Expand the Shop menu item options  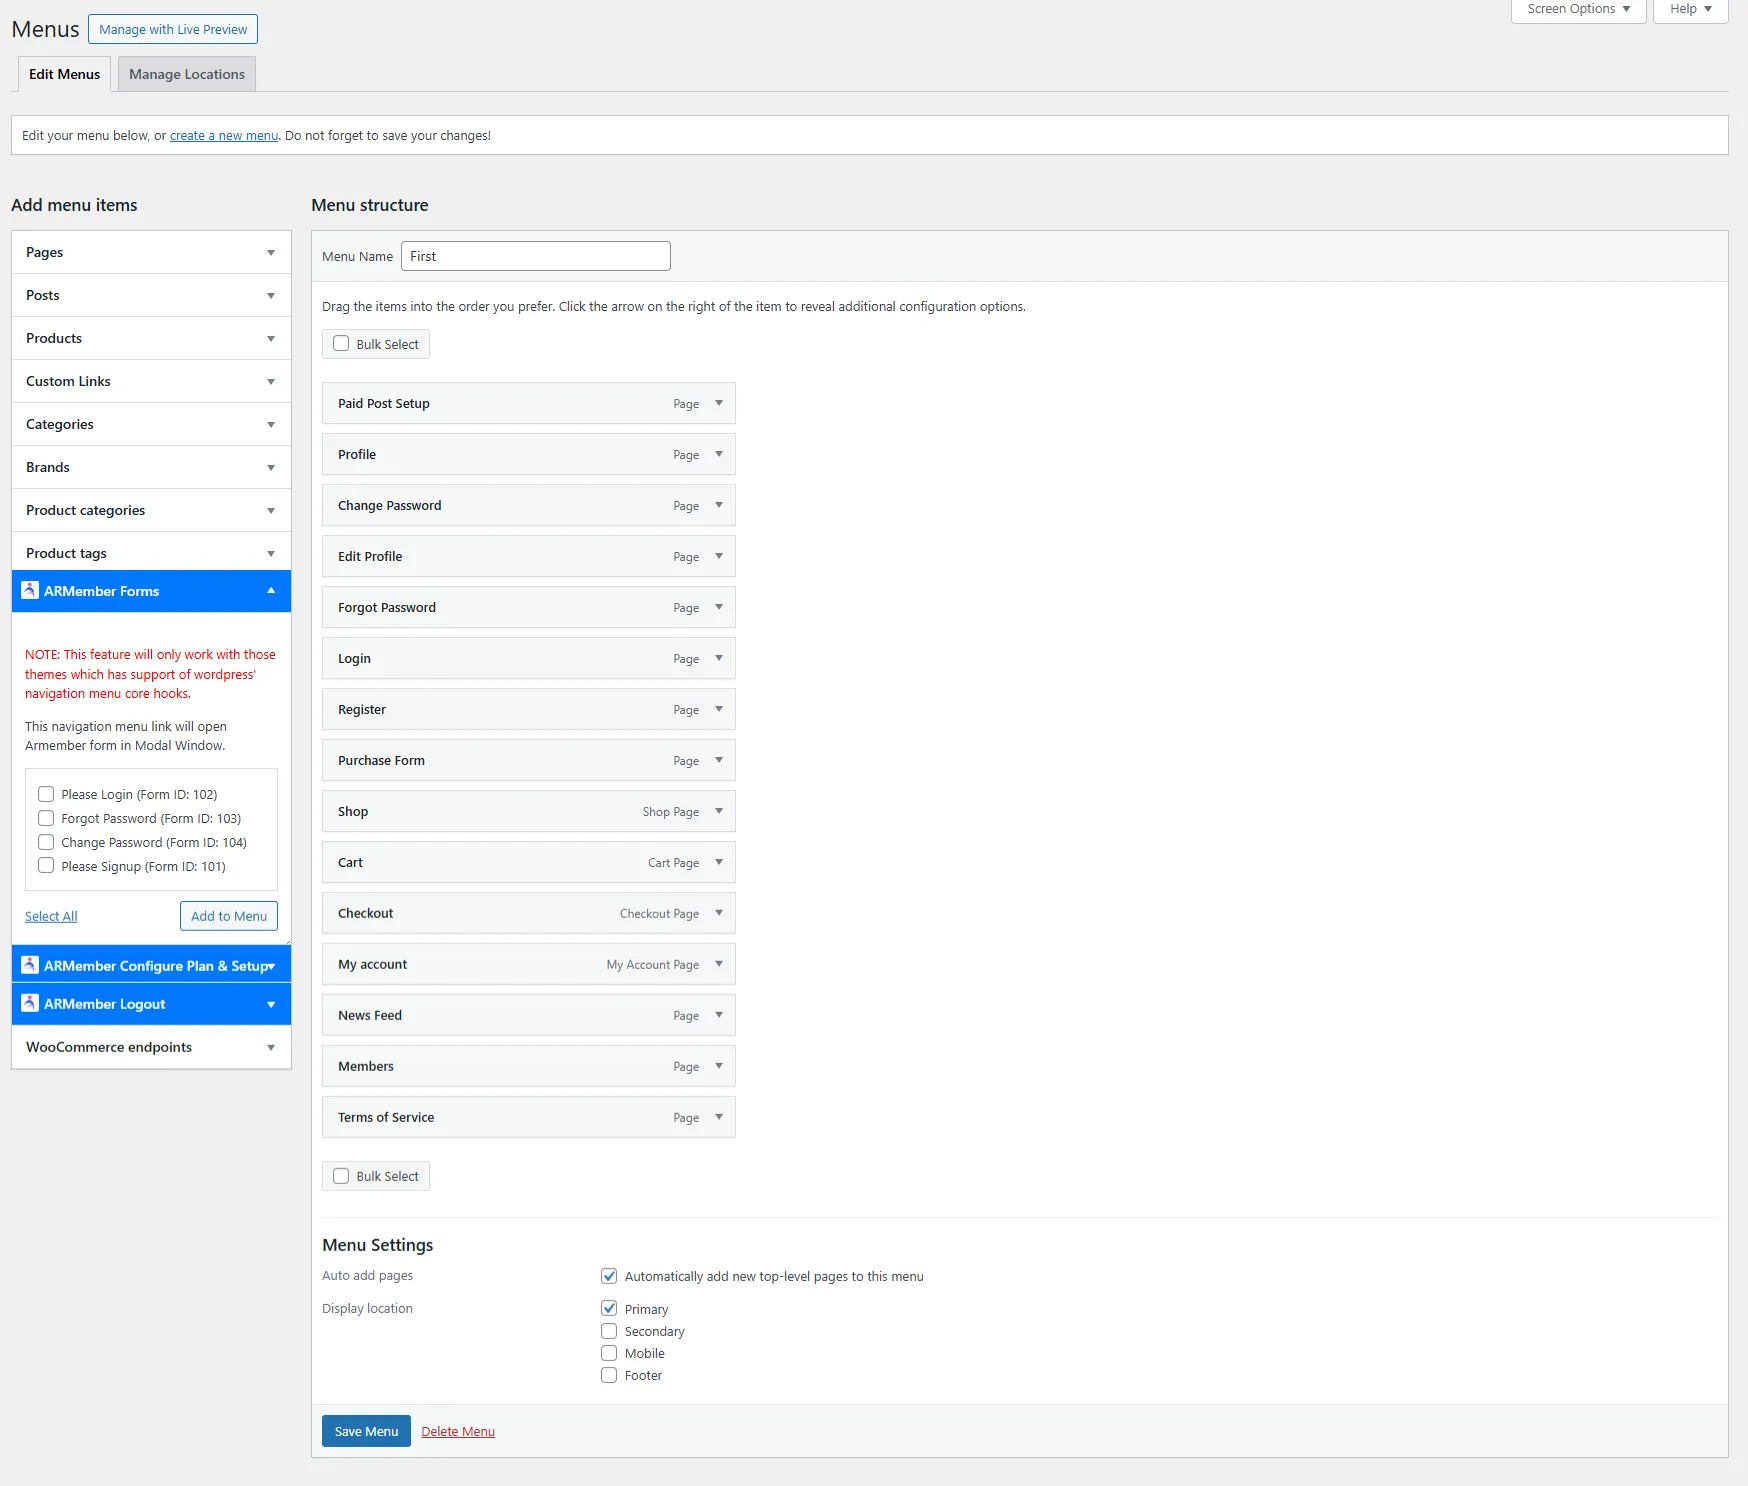[718, 811]
